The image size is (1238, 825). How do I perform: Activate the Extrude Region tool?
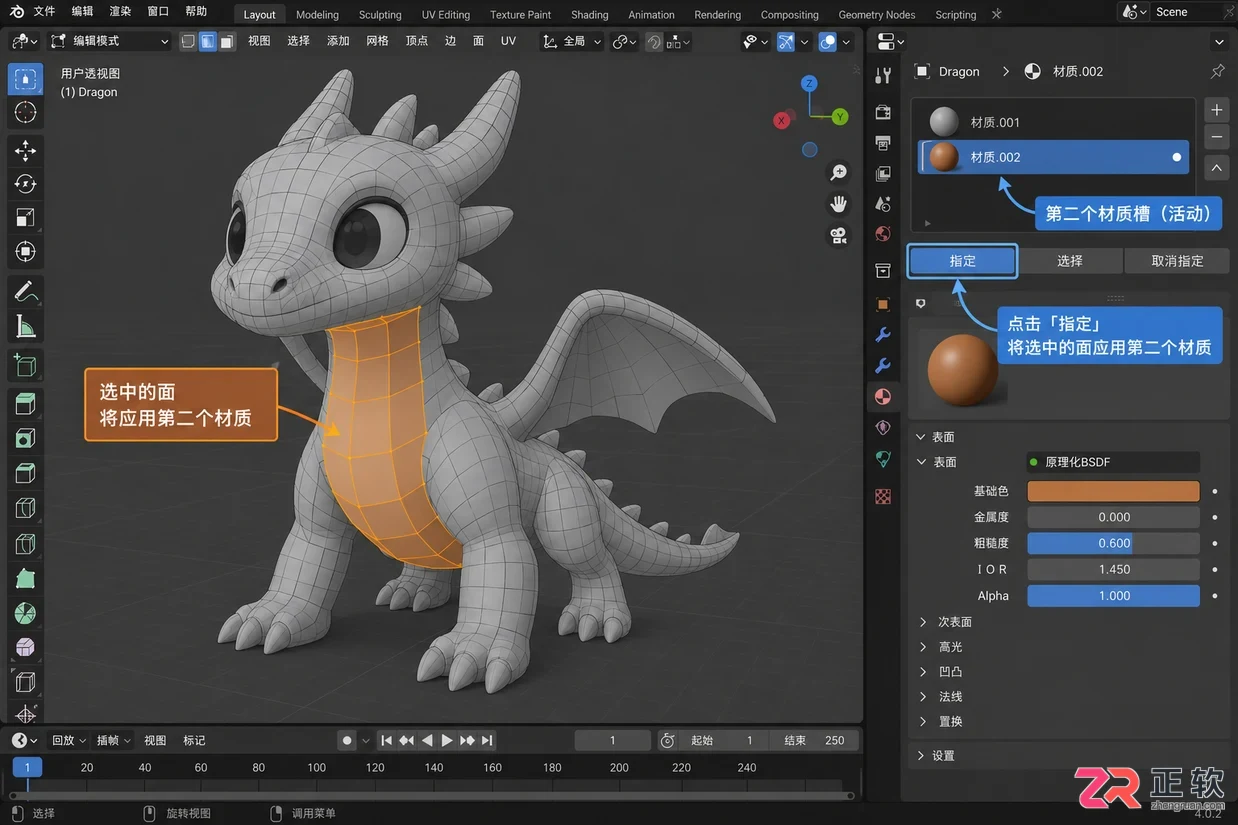click(x=25, y=404)
